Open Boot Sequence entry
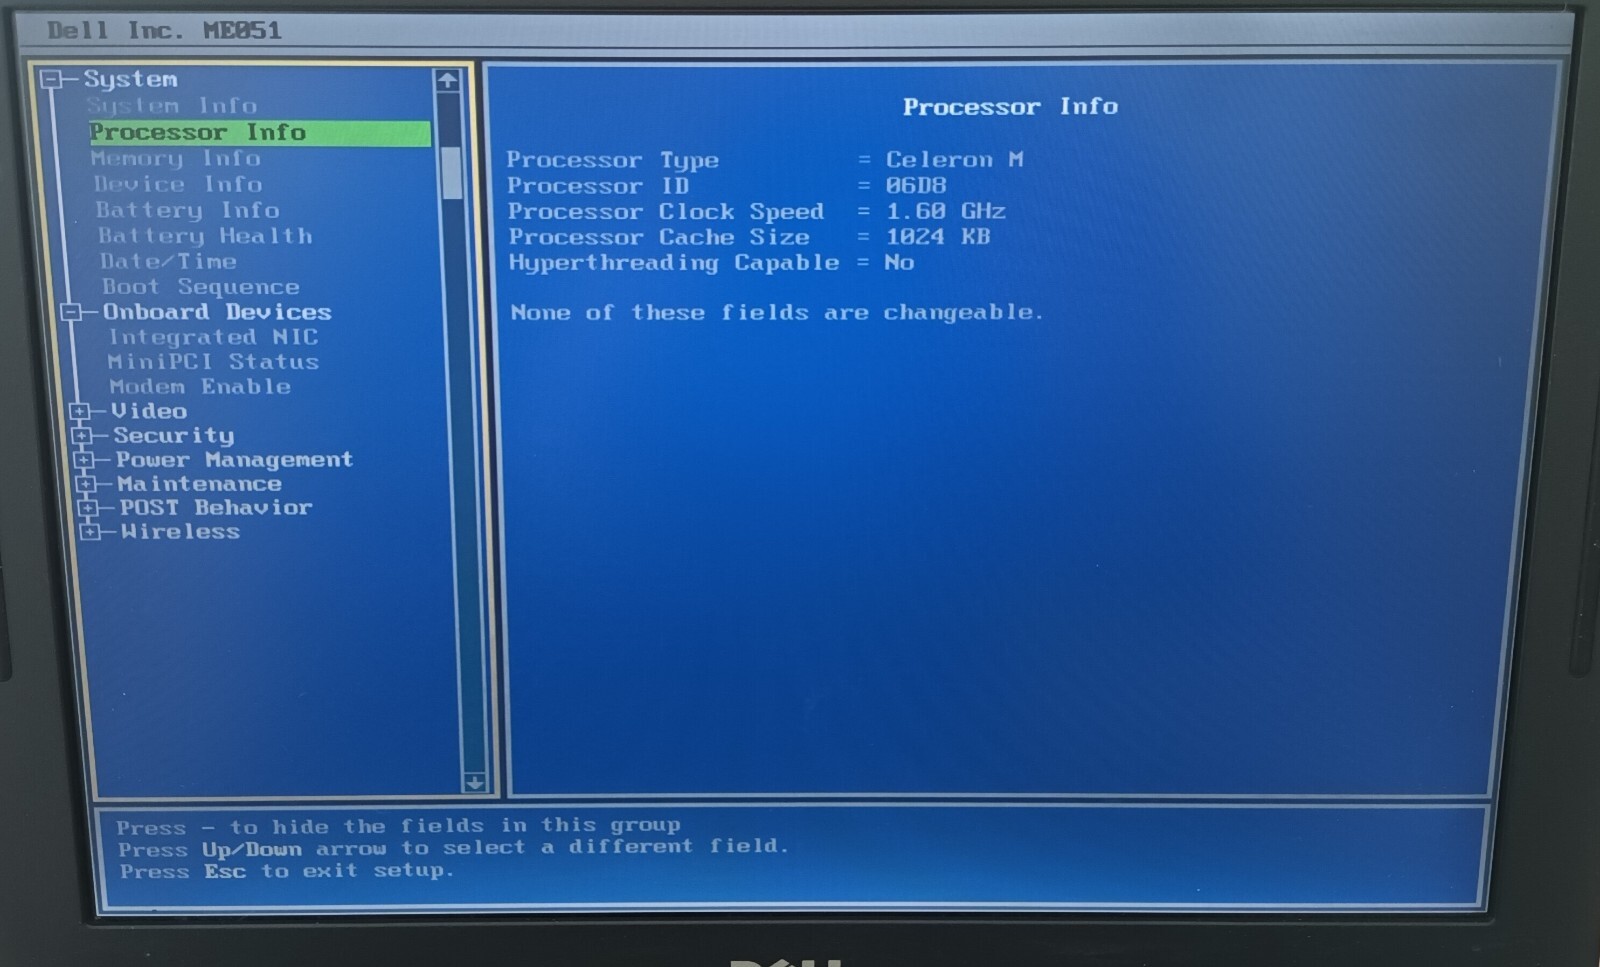The image size is (1600, 967). [x=200, y=288]
